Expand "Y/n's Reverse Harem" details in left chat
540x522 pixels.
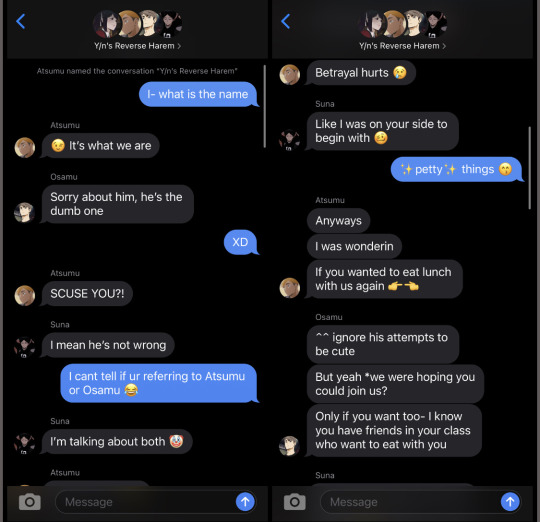[137, 46]
